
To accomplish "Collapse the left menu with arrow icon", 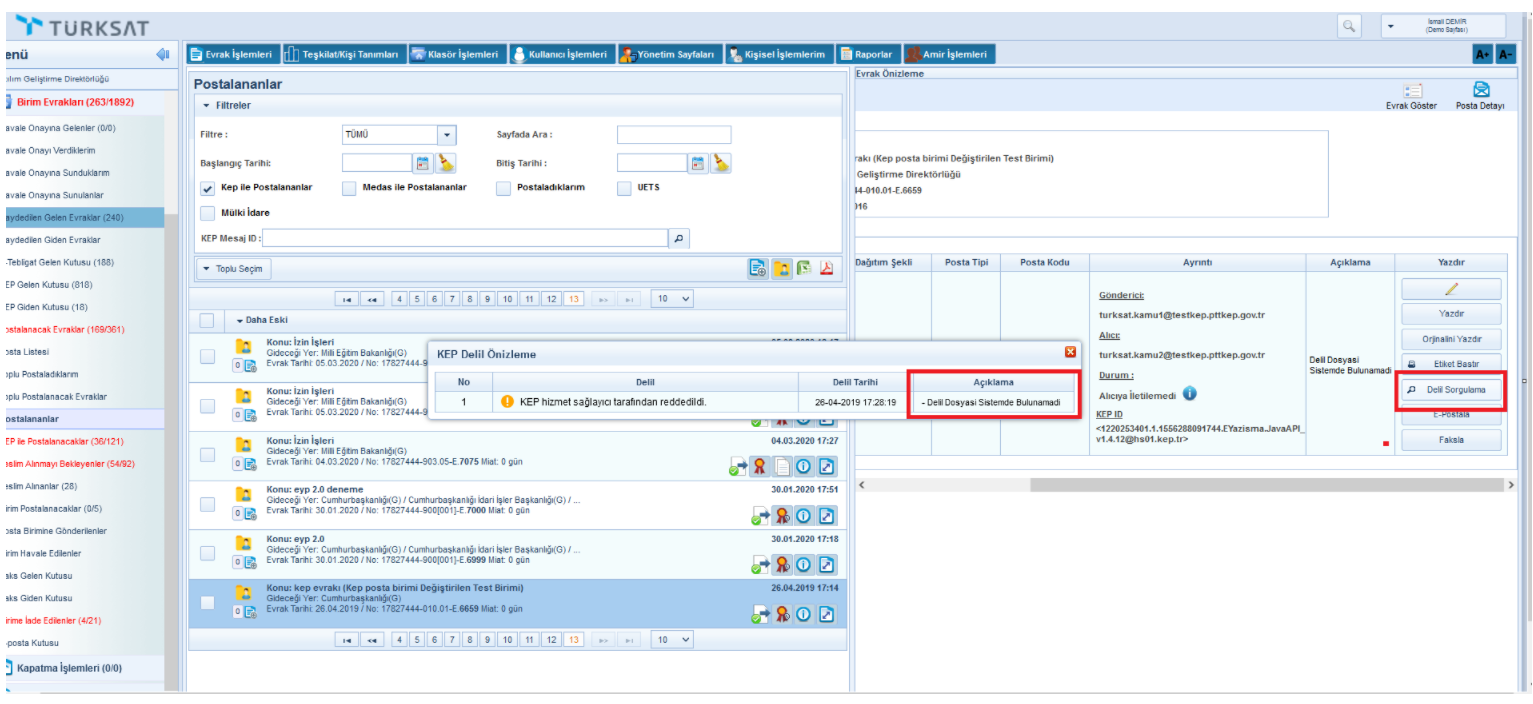I will [163, 54].
